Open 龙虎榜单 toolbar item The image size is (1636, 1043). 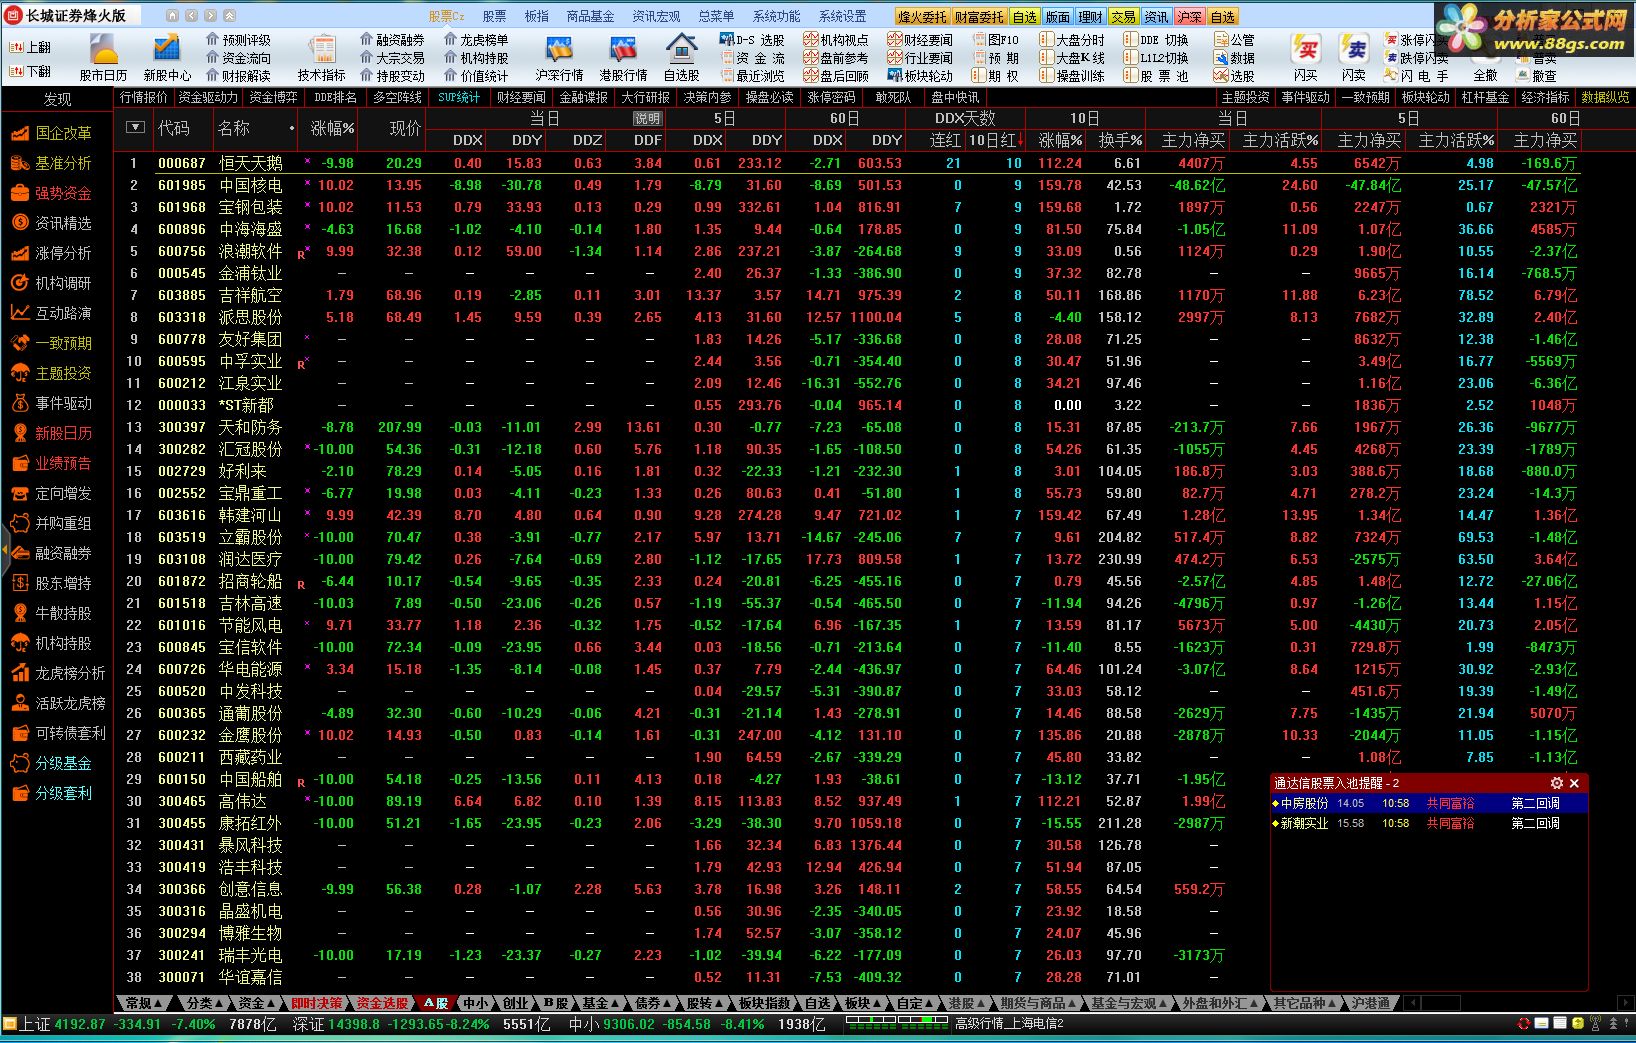[476, 40]
